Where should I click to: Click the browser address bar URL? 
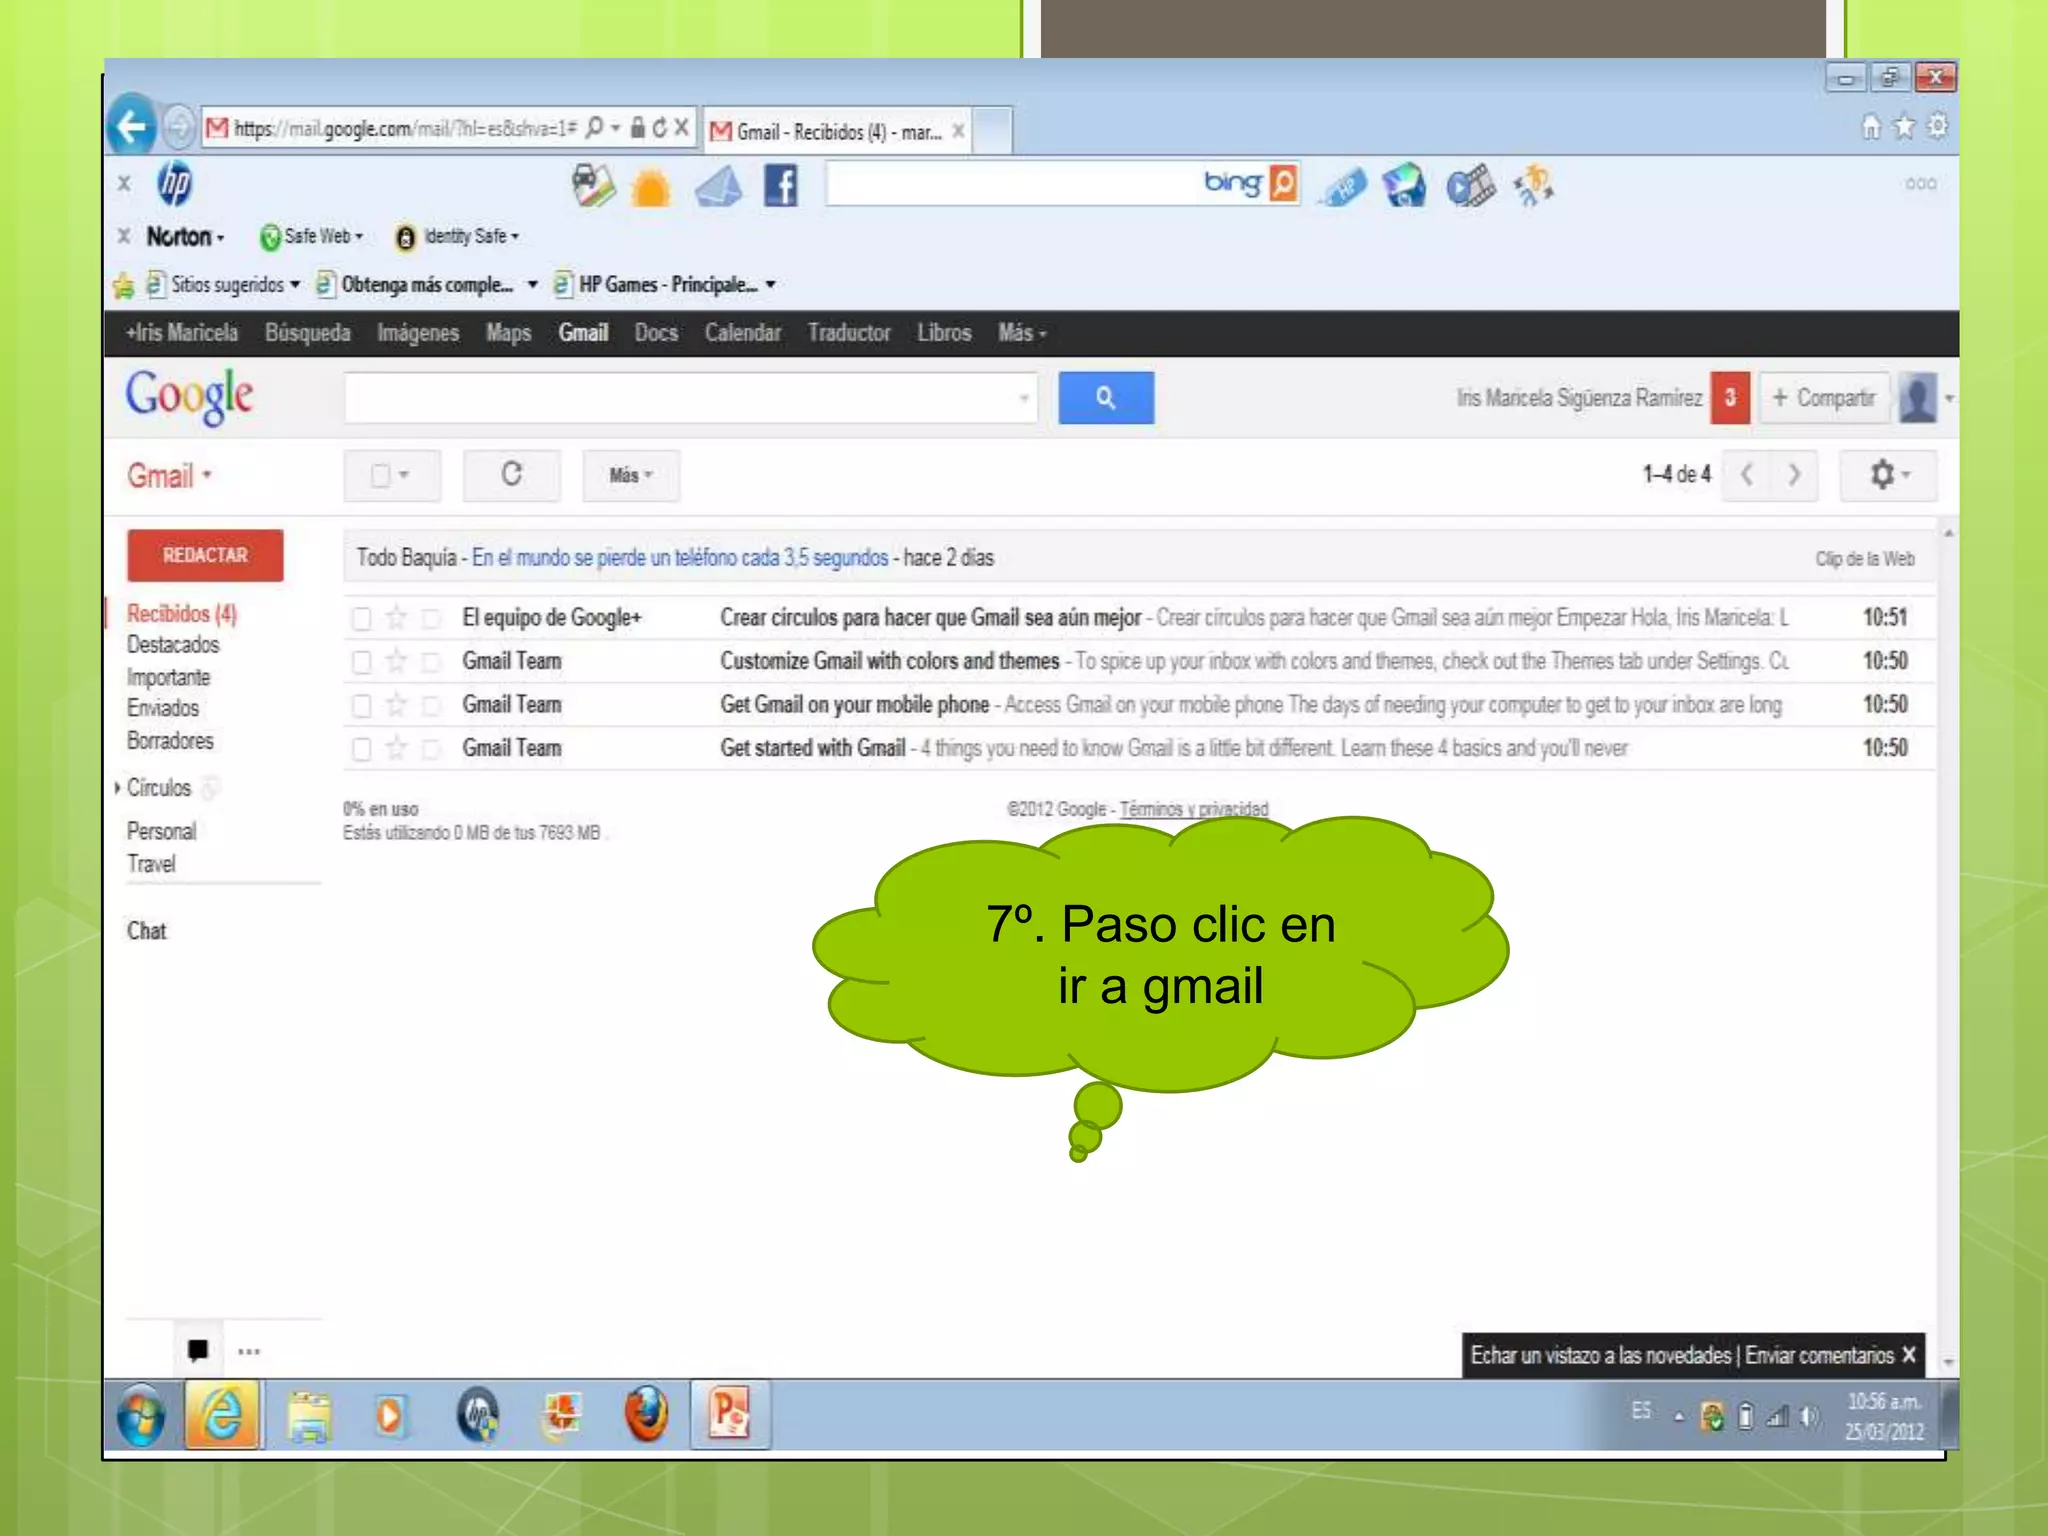coord(405,128)
